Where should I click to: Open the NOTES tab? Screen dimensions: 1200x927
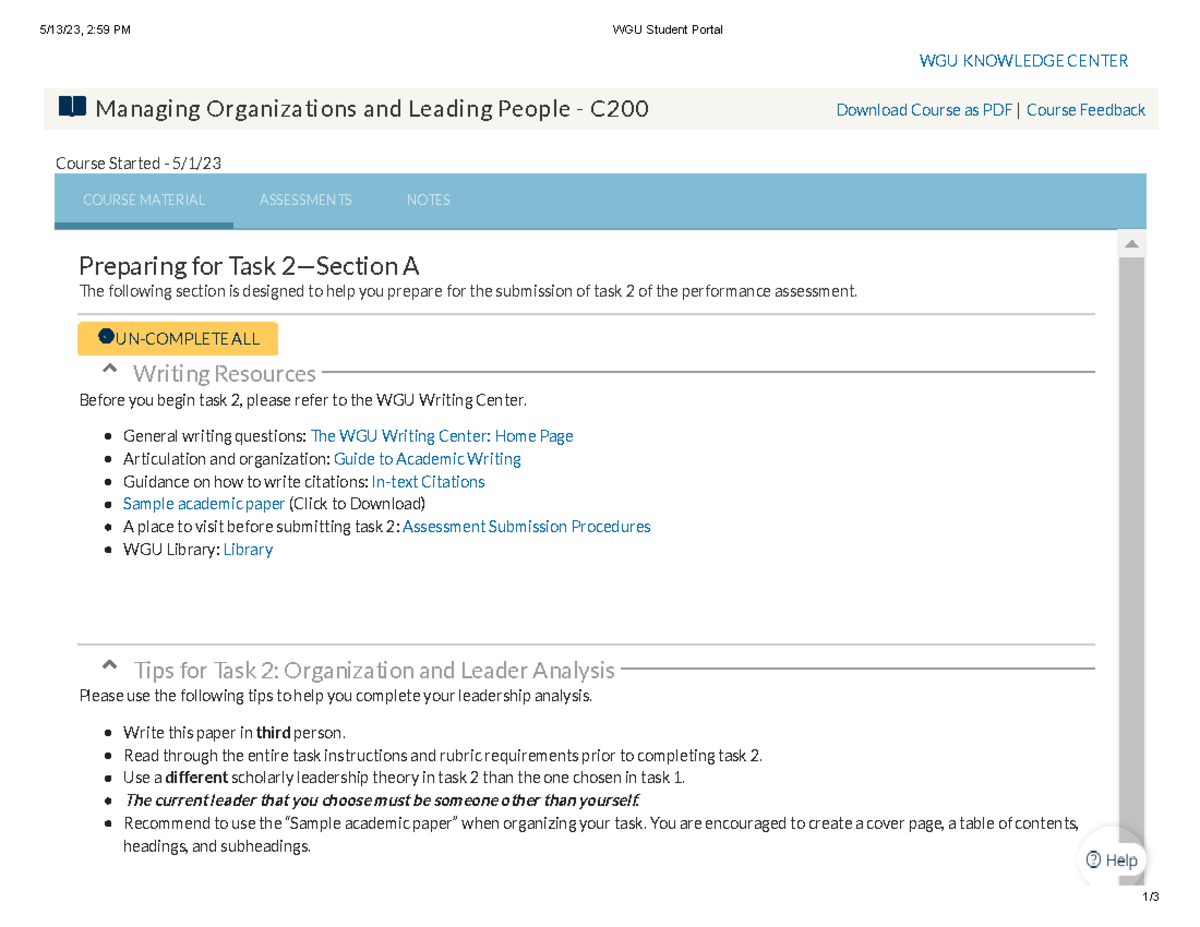pos(428,199)
